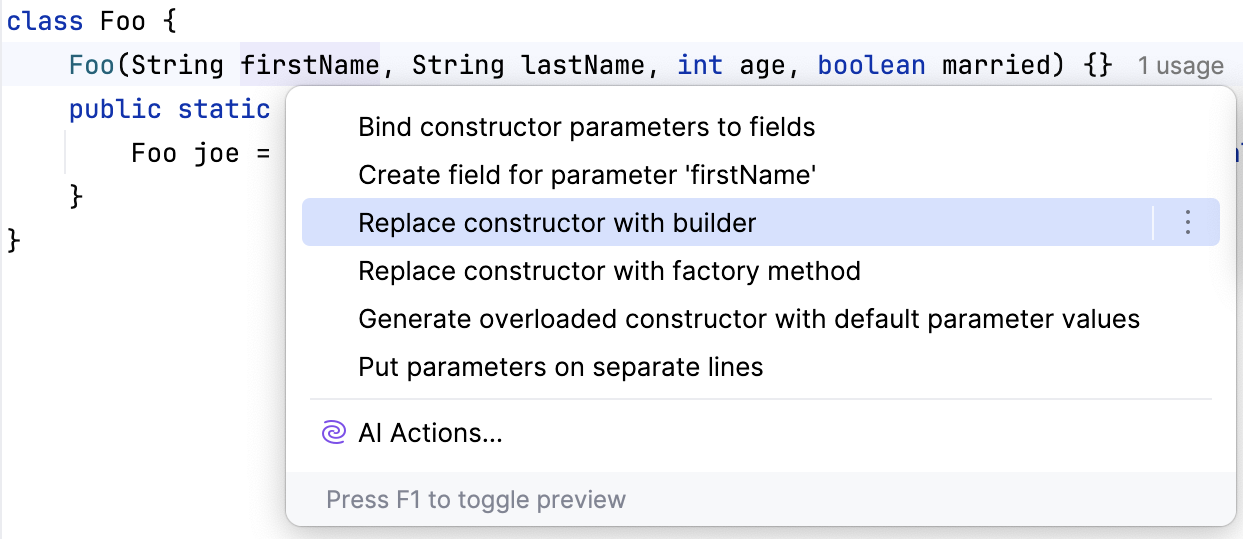The width and height of the screenshot is (1243, 539).
Task: Click the Foo class name after class keyword
Action: pyautogui.click(x=123, y=22)
